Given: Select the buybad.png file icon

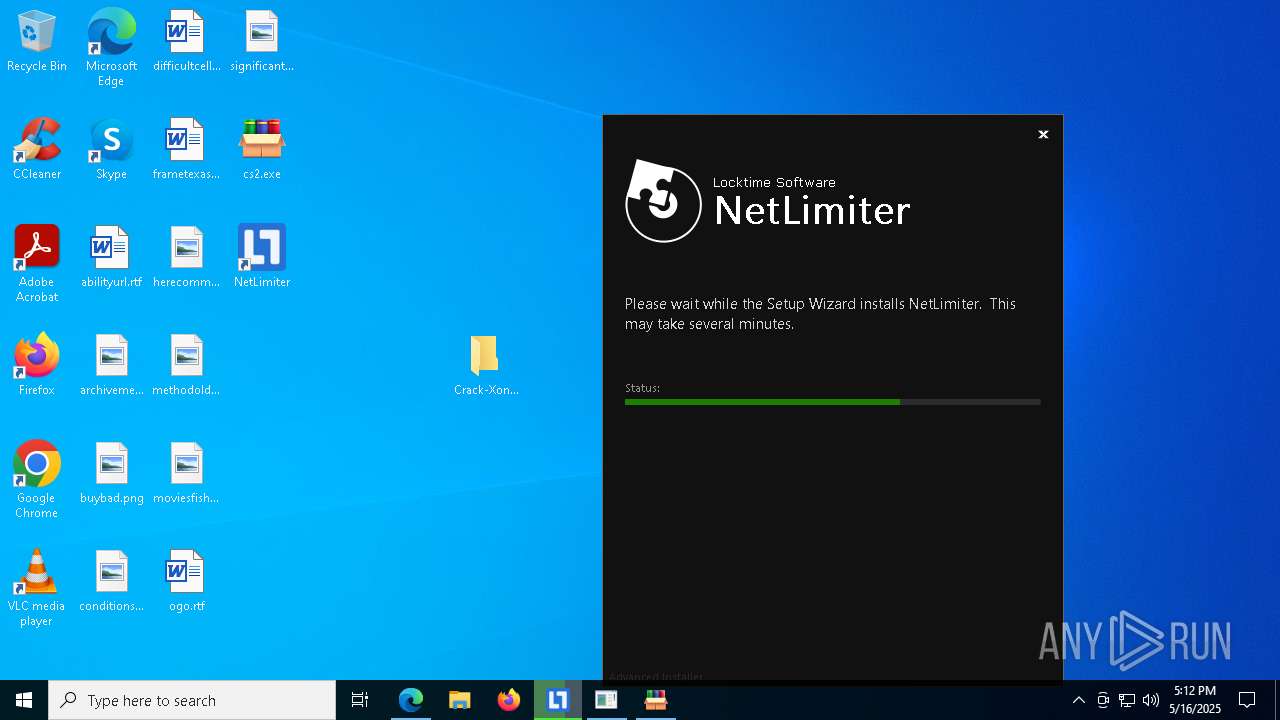Looking at the screenshot, I should click(x=111, y=474).
